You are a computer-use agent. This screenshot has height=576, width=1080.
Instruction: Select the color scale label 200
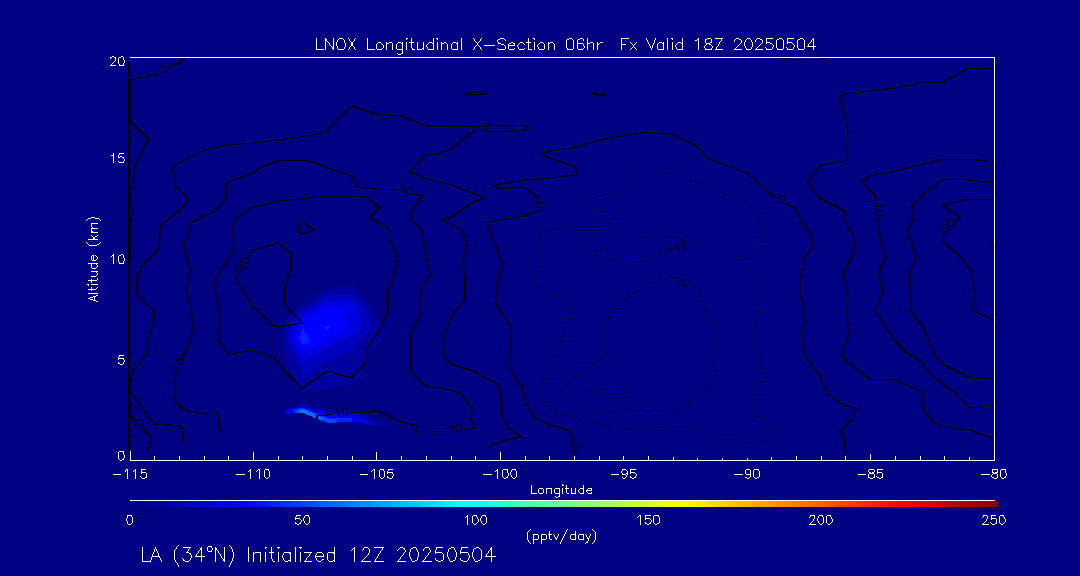pyautogui.click(x=822, y=520)
